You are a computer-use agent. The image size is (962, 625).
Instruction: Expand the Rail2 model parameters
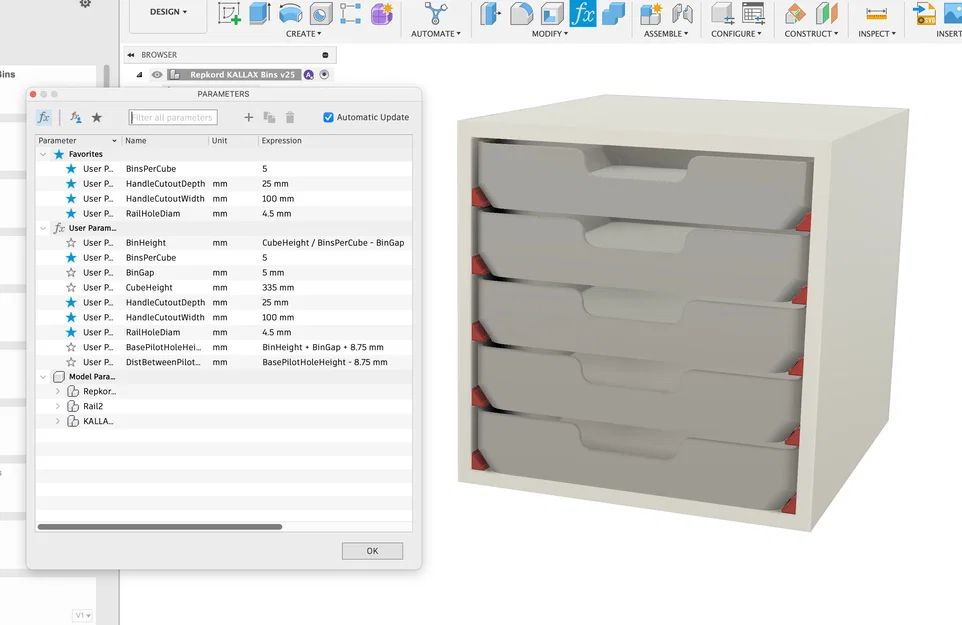click(x=57, y=406)
